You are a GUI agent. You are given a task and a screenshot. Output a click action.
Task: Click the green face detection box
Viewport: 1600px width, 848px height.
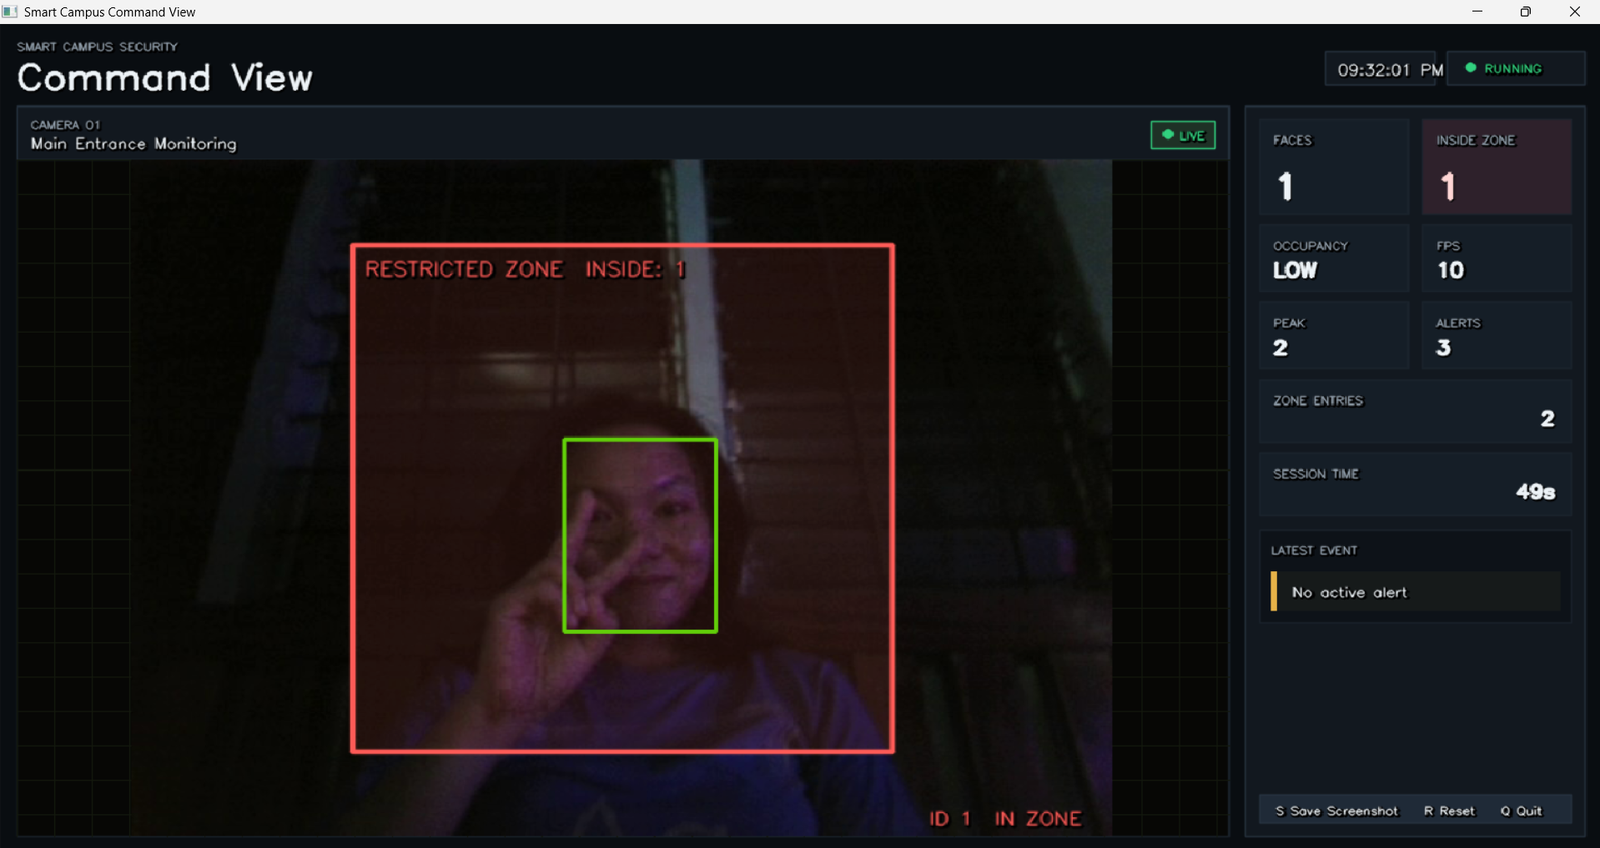click(x=640, y=535)
